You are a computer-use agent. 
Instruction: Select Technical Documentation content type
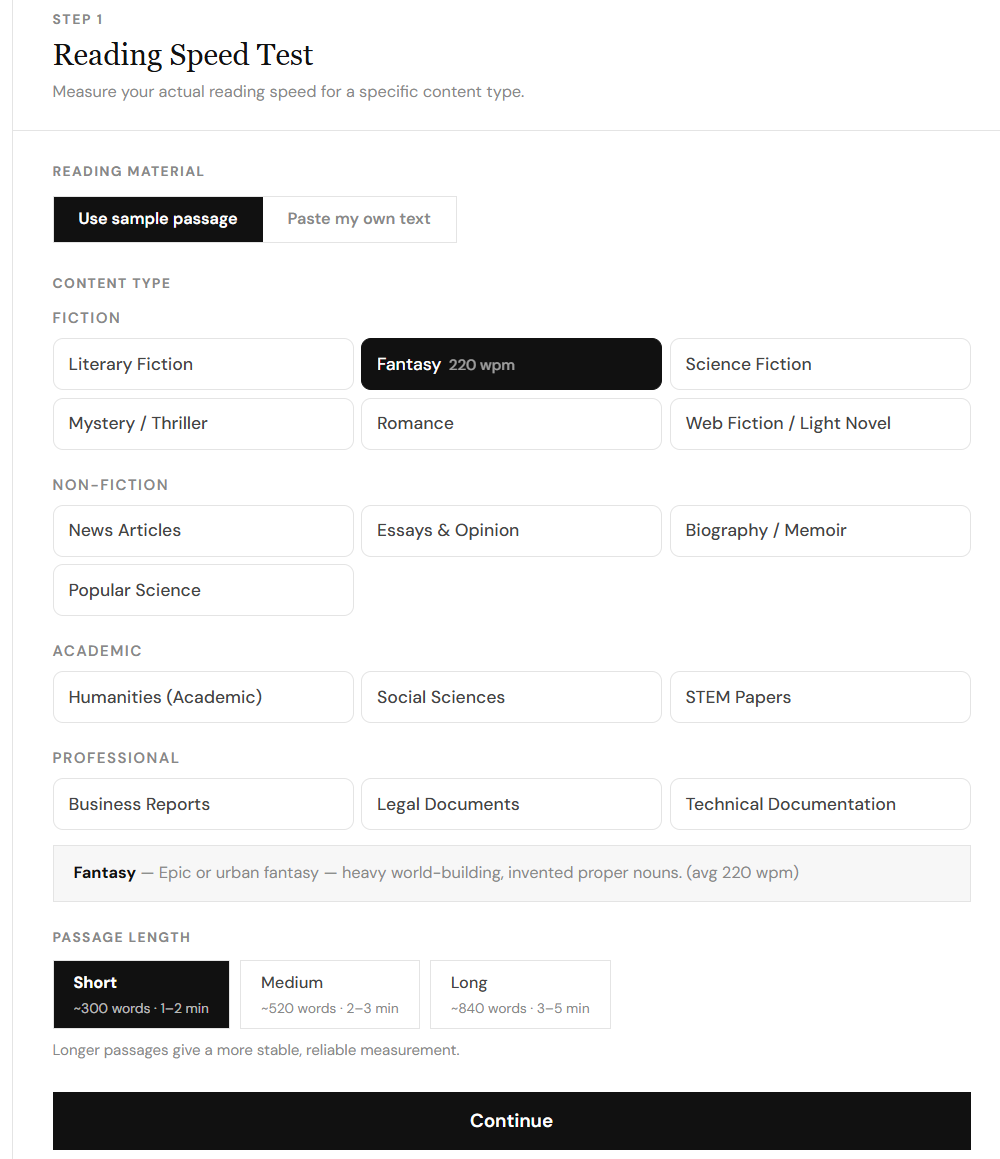click(820, 803)
